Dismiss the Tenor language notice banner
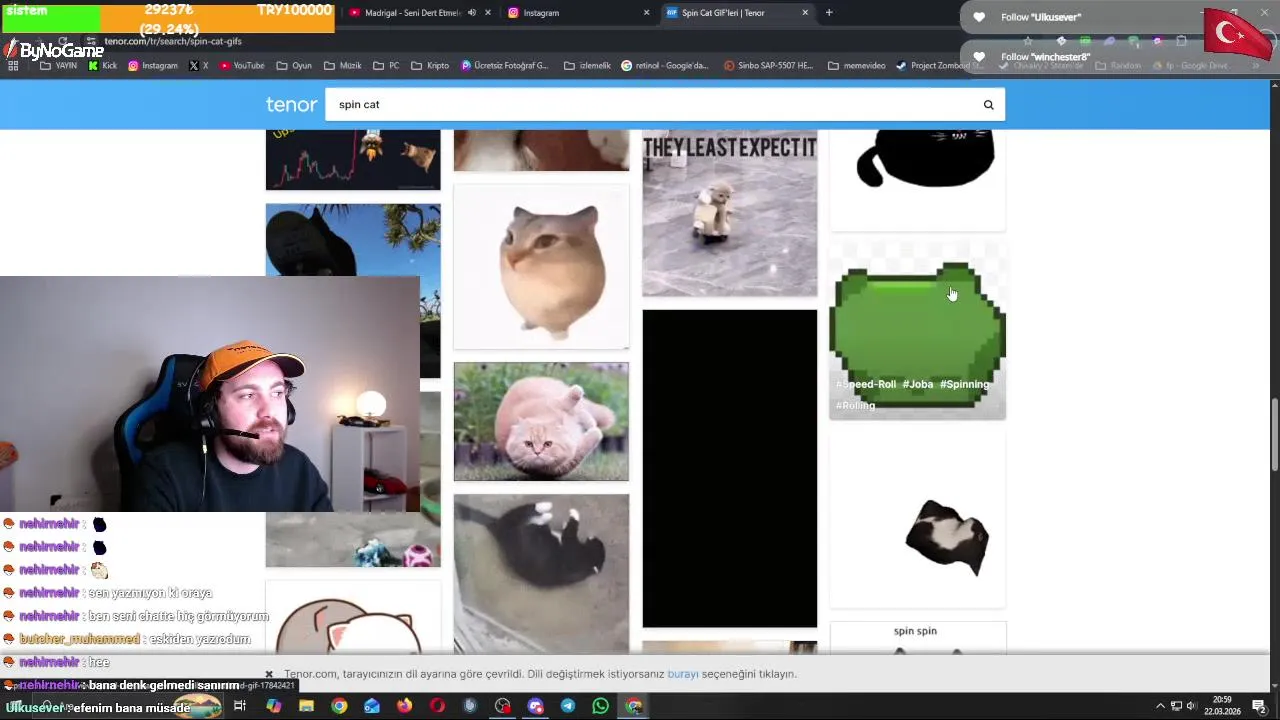1280x720 pixels. pos(269,674)
